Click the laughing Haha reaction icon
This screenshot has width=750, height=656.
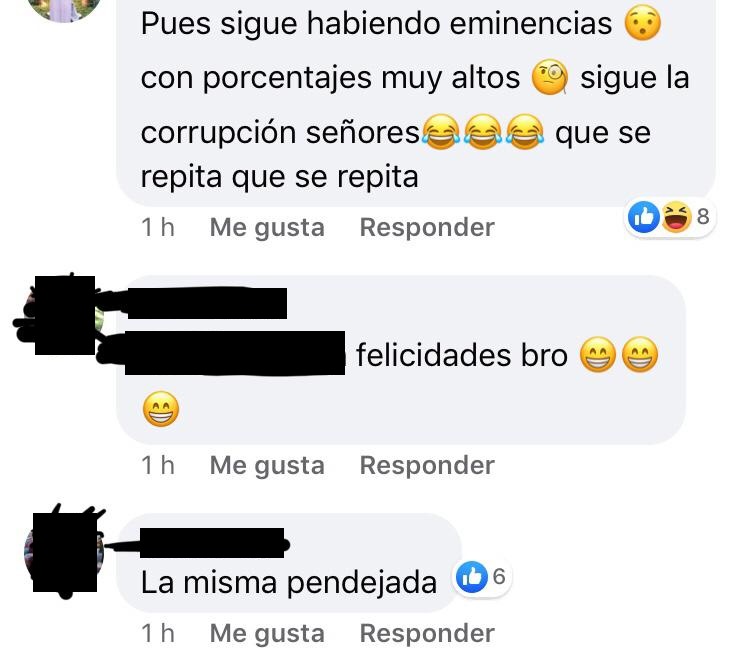(x=677, y=217)
